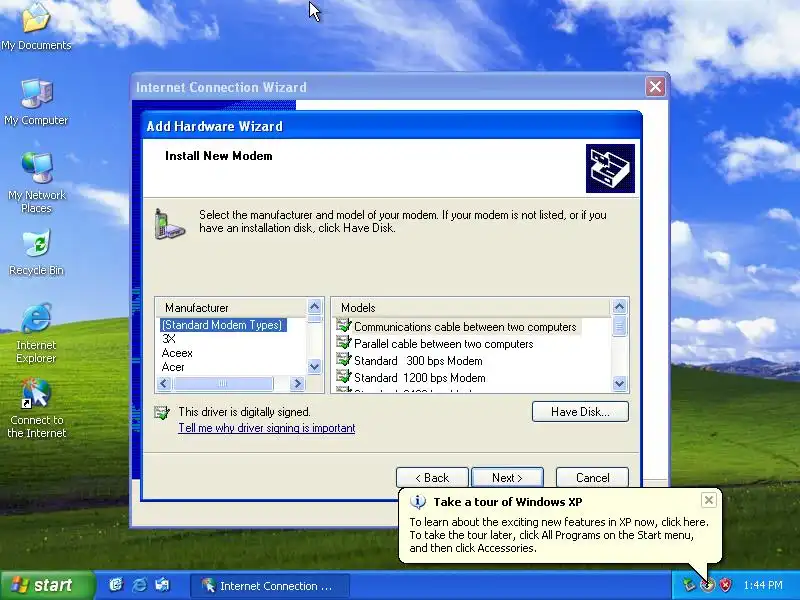The height and width of the screenshot is (600, 800).
Task: Click Internet Connection taskbar button
Action: pos(270,586)
